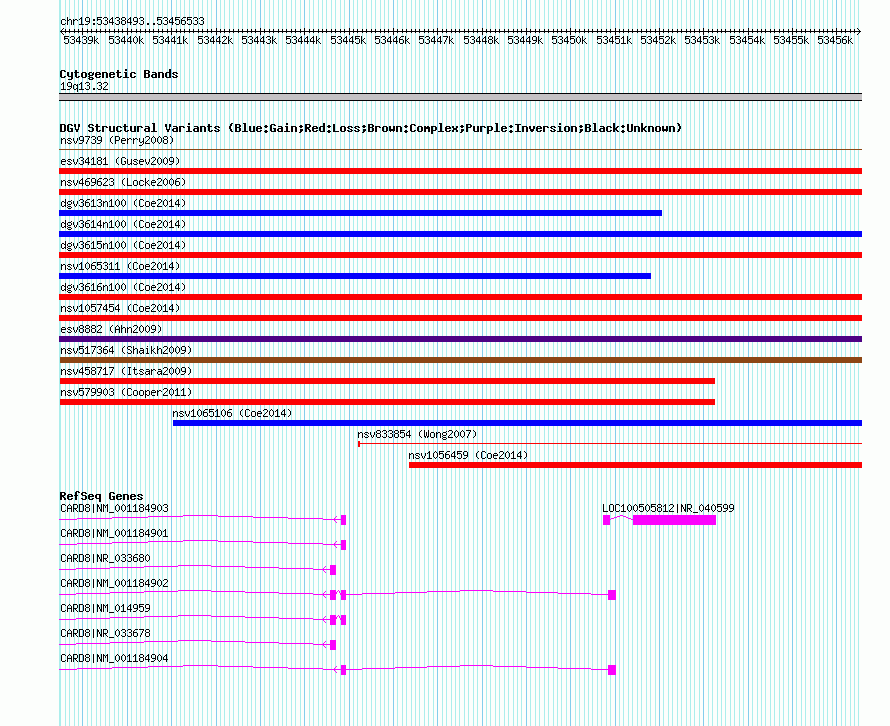Select the esv8882 (Ahn2009) purple inversion bar

tap(460, 339)
